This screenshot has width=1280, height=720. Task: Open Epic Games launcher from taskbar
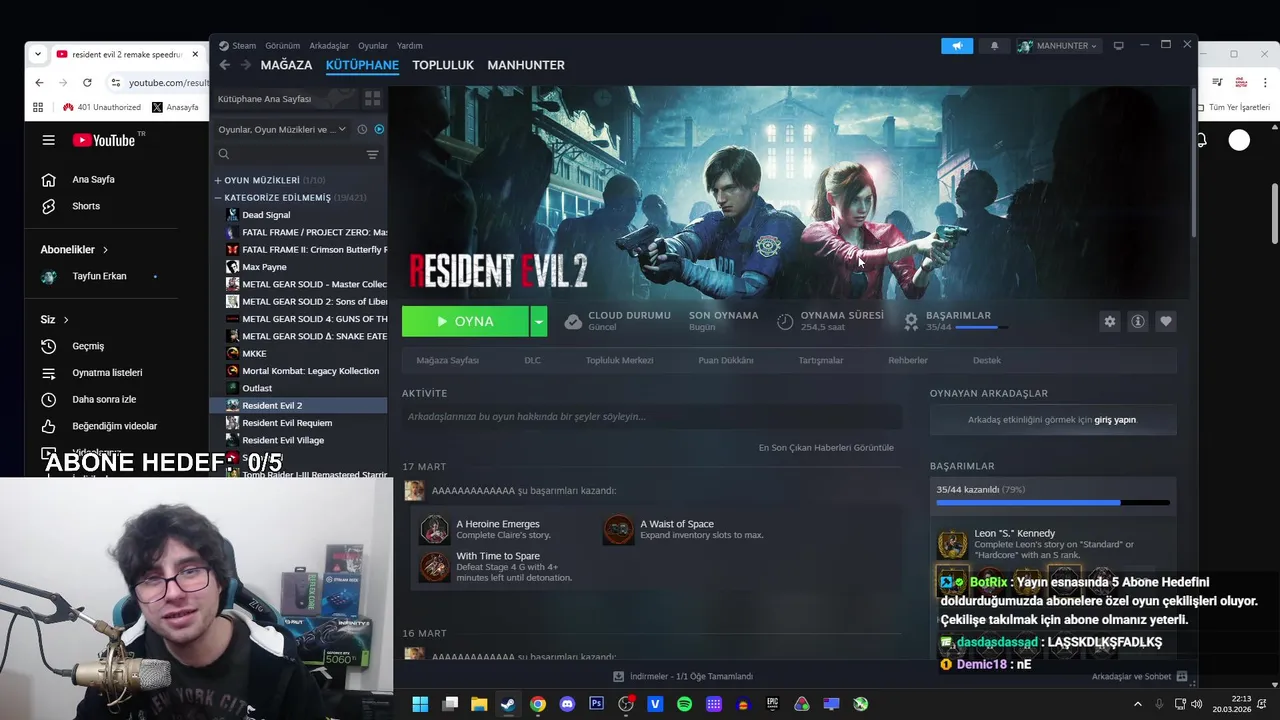(772, 704)
